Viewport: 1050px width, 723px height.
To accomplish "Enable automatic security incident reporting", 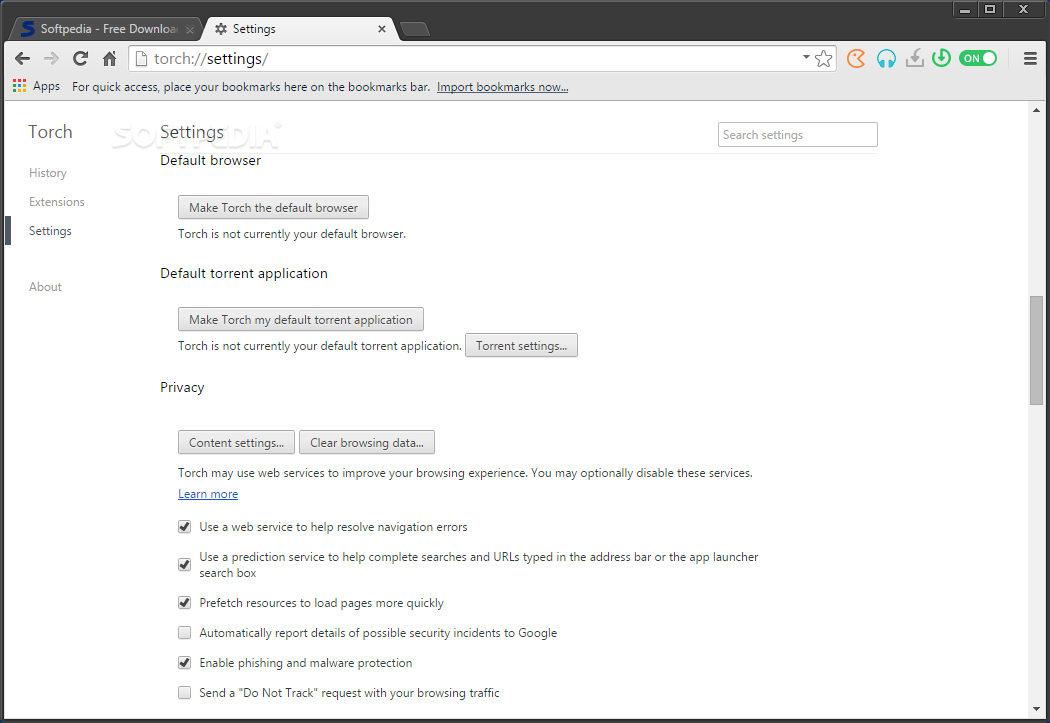I will coord(184,633).
